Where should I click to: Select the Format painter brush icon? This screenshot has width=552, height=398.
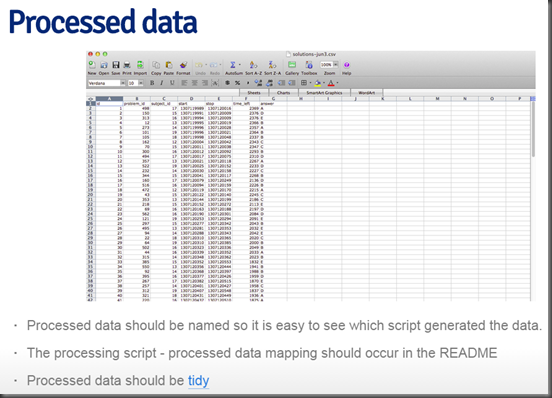(183, 65)
